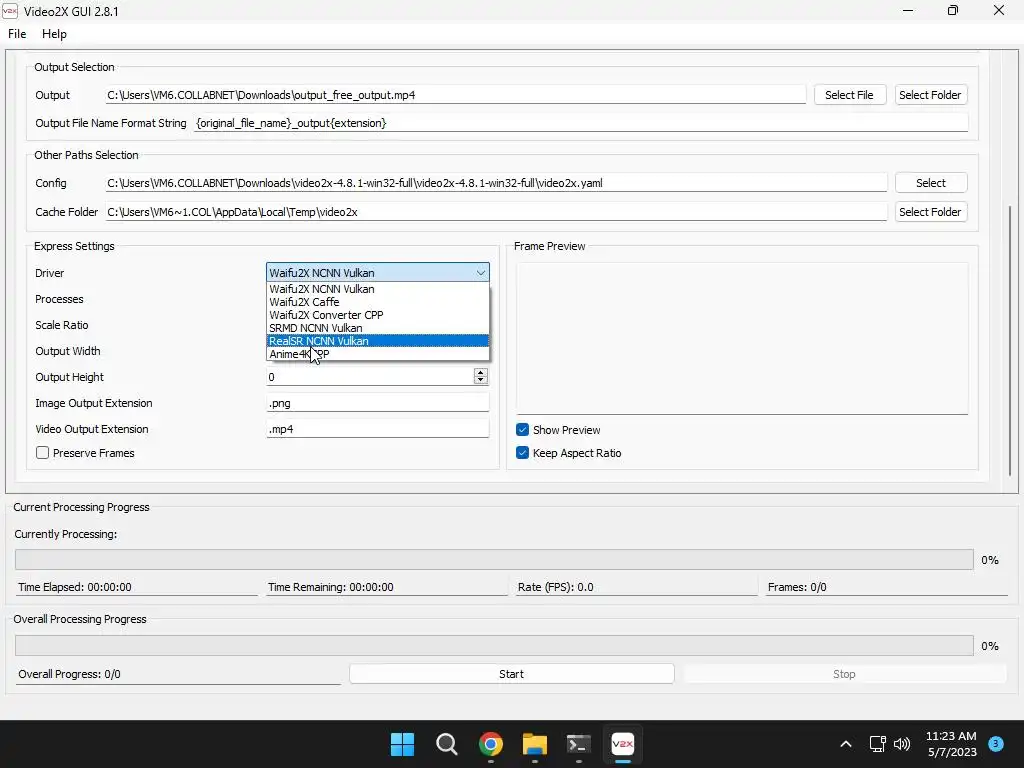The width and height of the screenshot is (1024, 768).
Task: Increase Output Height with the up arrow
Action: [x=481, y=373]
